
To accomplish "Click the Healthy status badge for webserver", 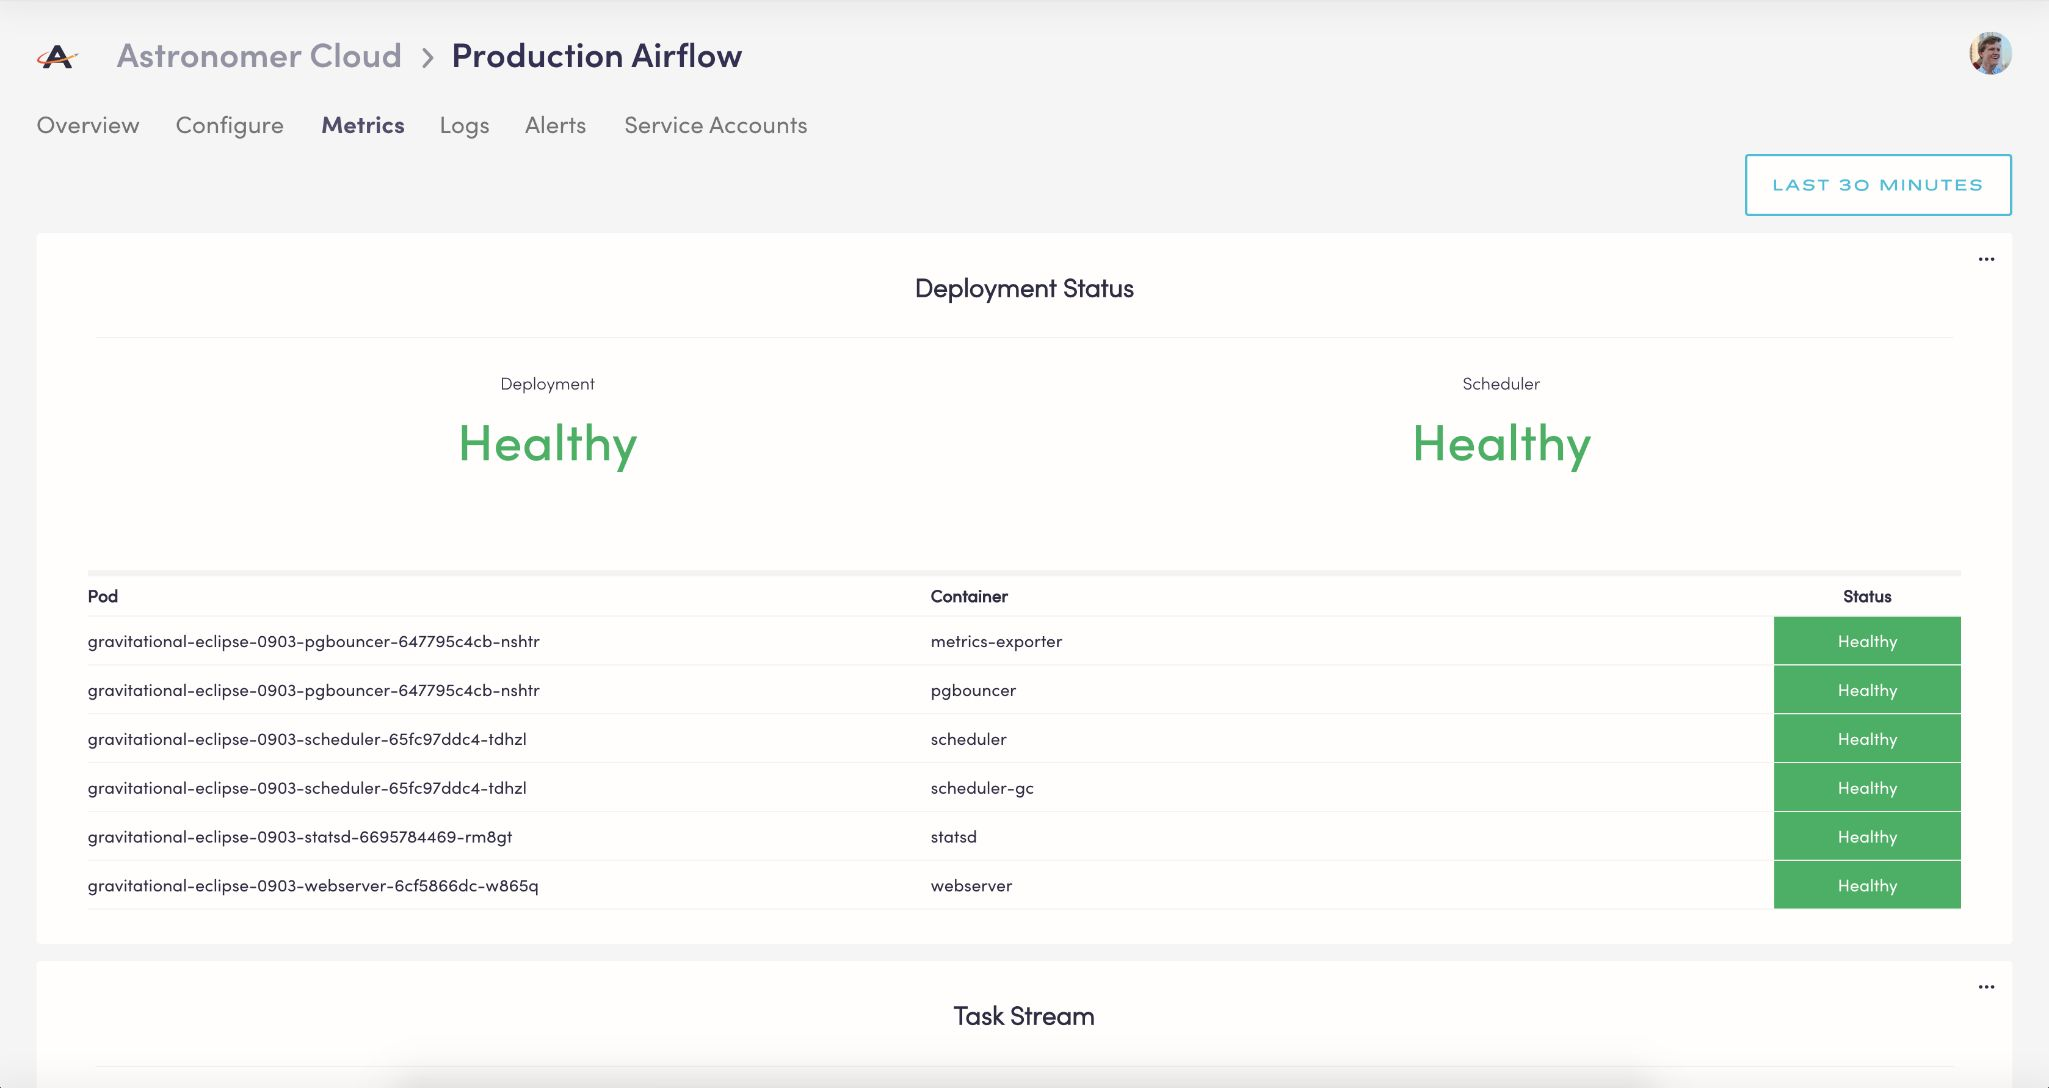I will (x=1867, y=885).
